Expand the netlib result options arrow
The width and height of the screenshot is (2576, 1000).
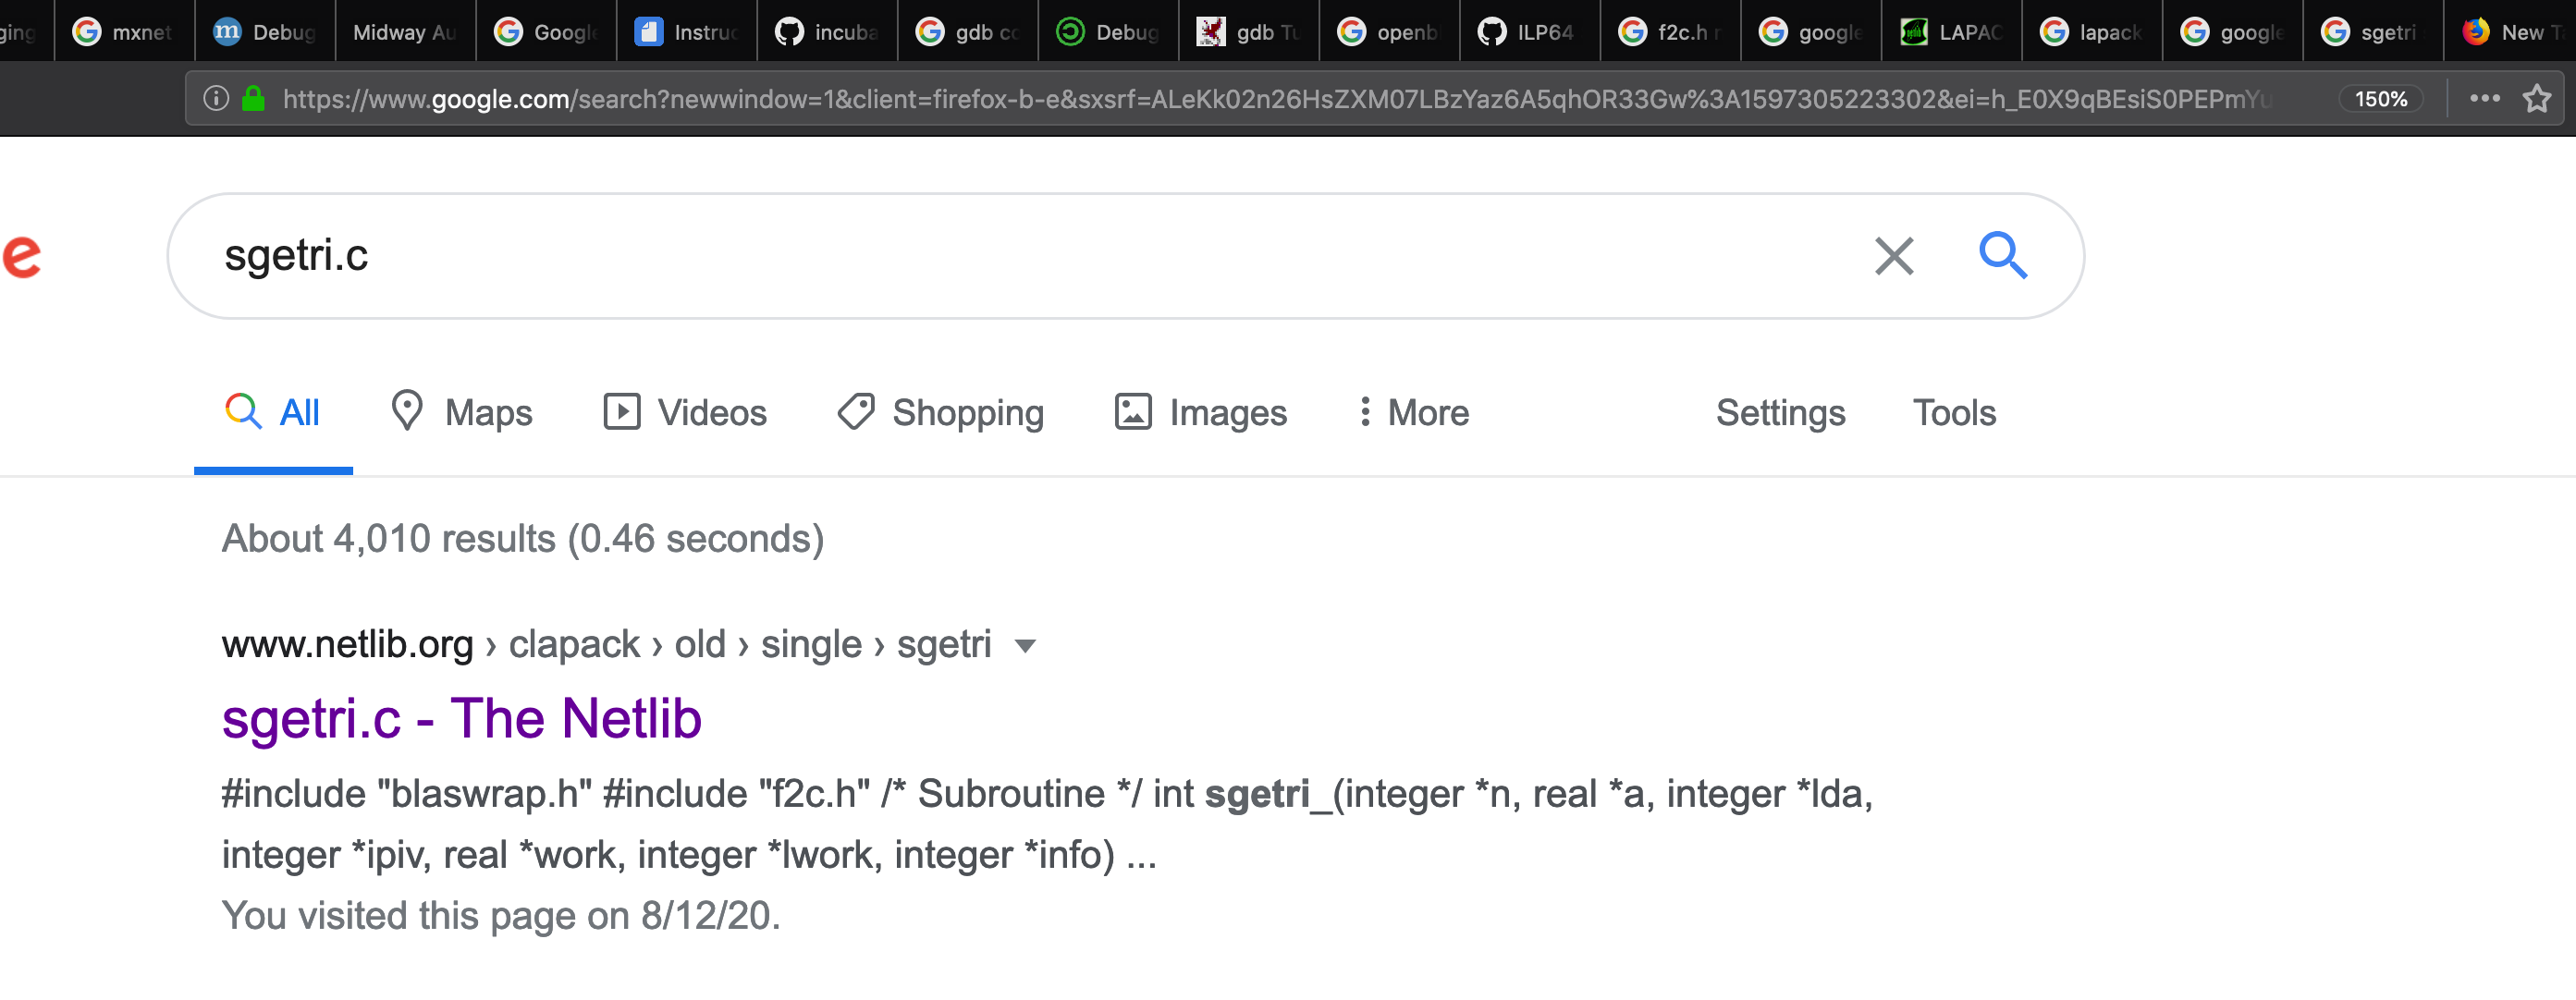point(1024,646)
